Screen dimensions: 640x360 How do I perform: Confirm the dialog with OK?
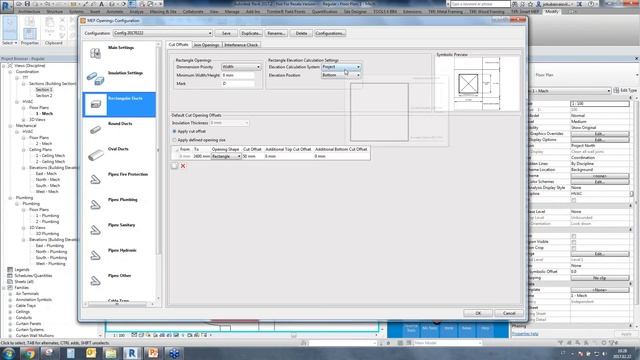click(478, 313)
